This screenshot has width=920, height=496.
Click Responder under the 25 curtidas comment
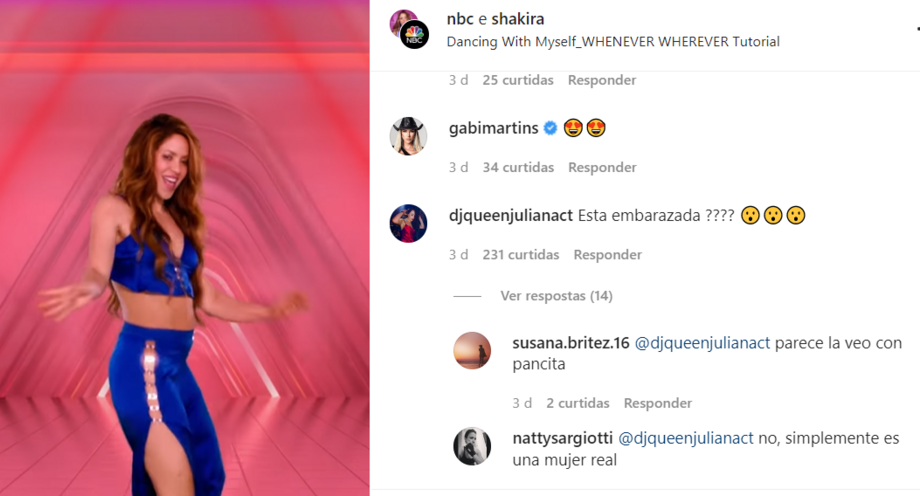(x=601, y=80)
